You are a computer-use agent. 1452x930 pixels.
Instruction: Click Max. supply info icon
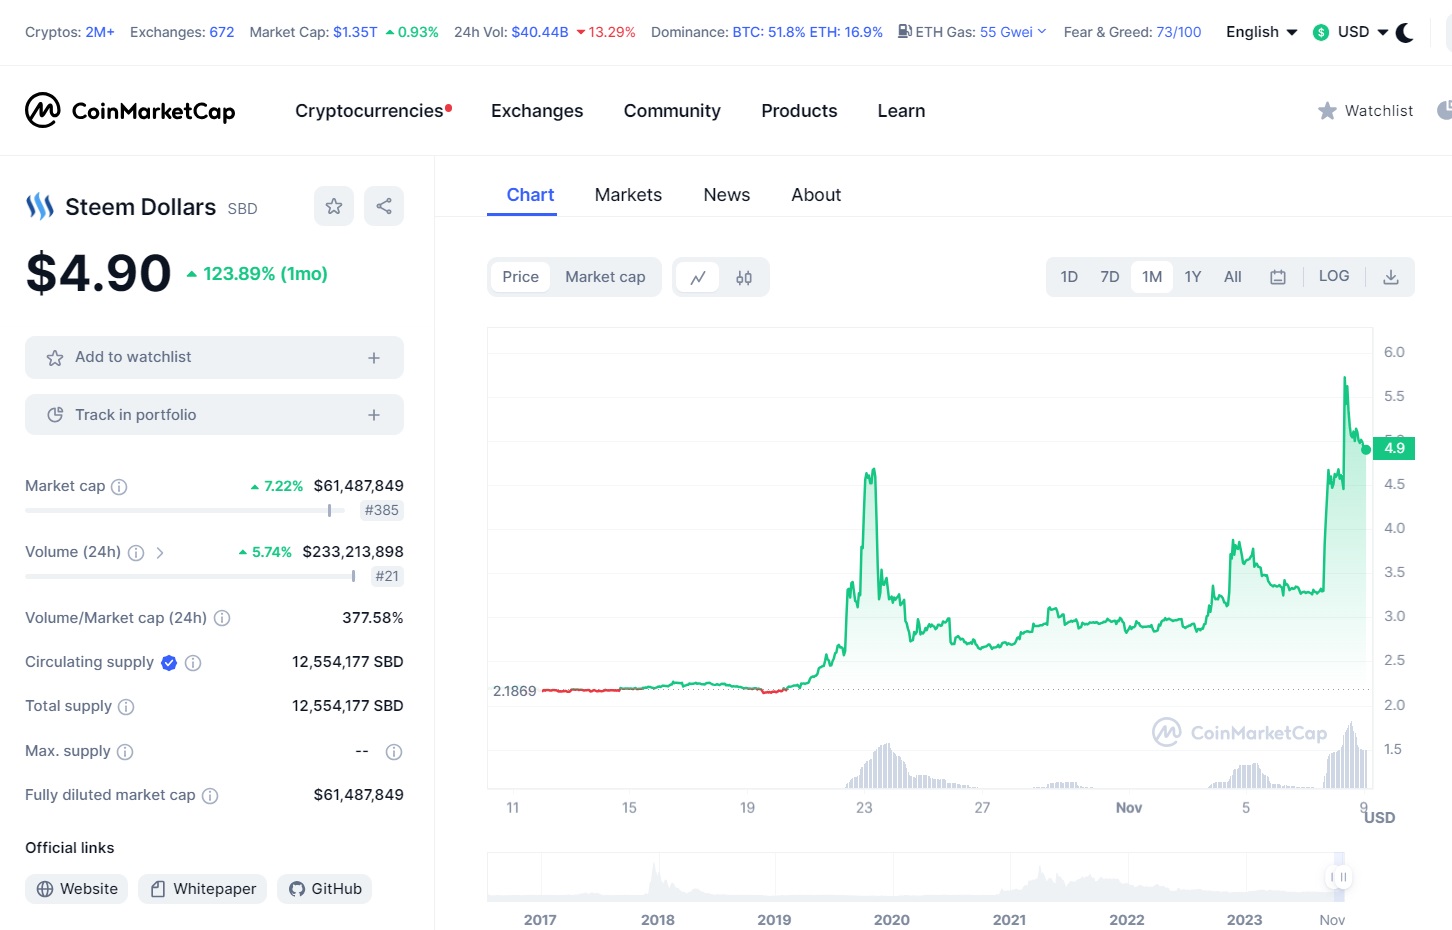(x=125, y=752)
